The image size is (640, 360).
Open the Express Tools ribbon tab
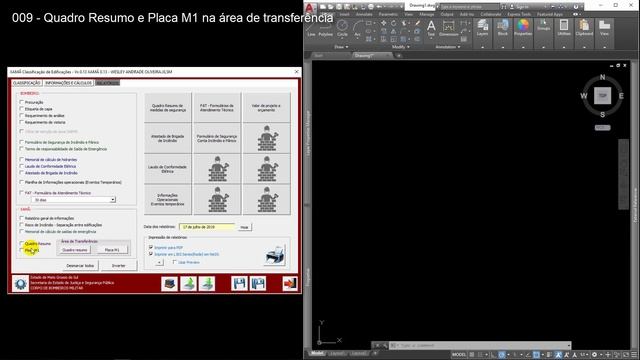519,14
